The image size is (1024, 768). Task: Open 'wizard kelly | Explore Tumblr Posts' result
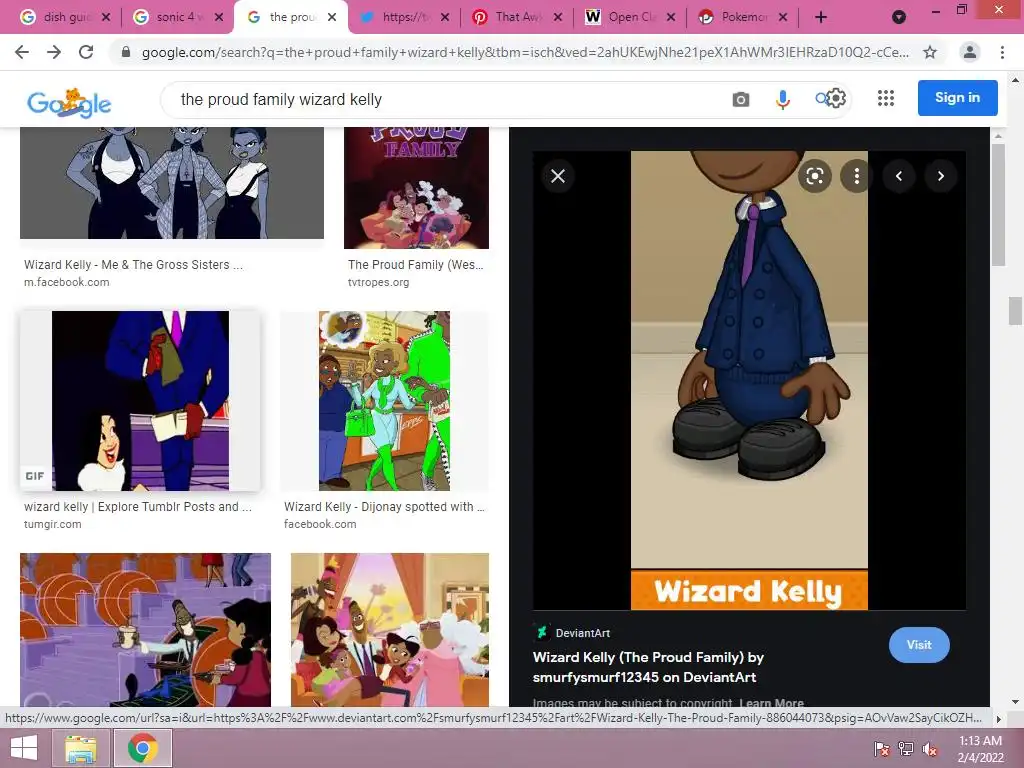[138, 507]
